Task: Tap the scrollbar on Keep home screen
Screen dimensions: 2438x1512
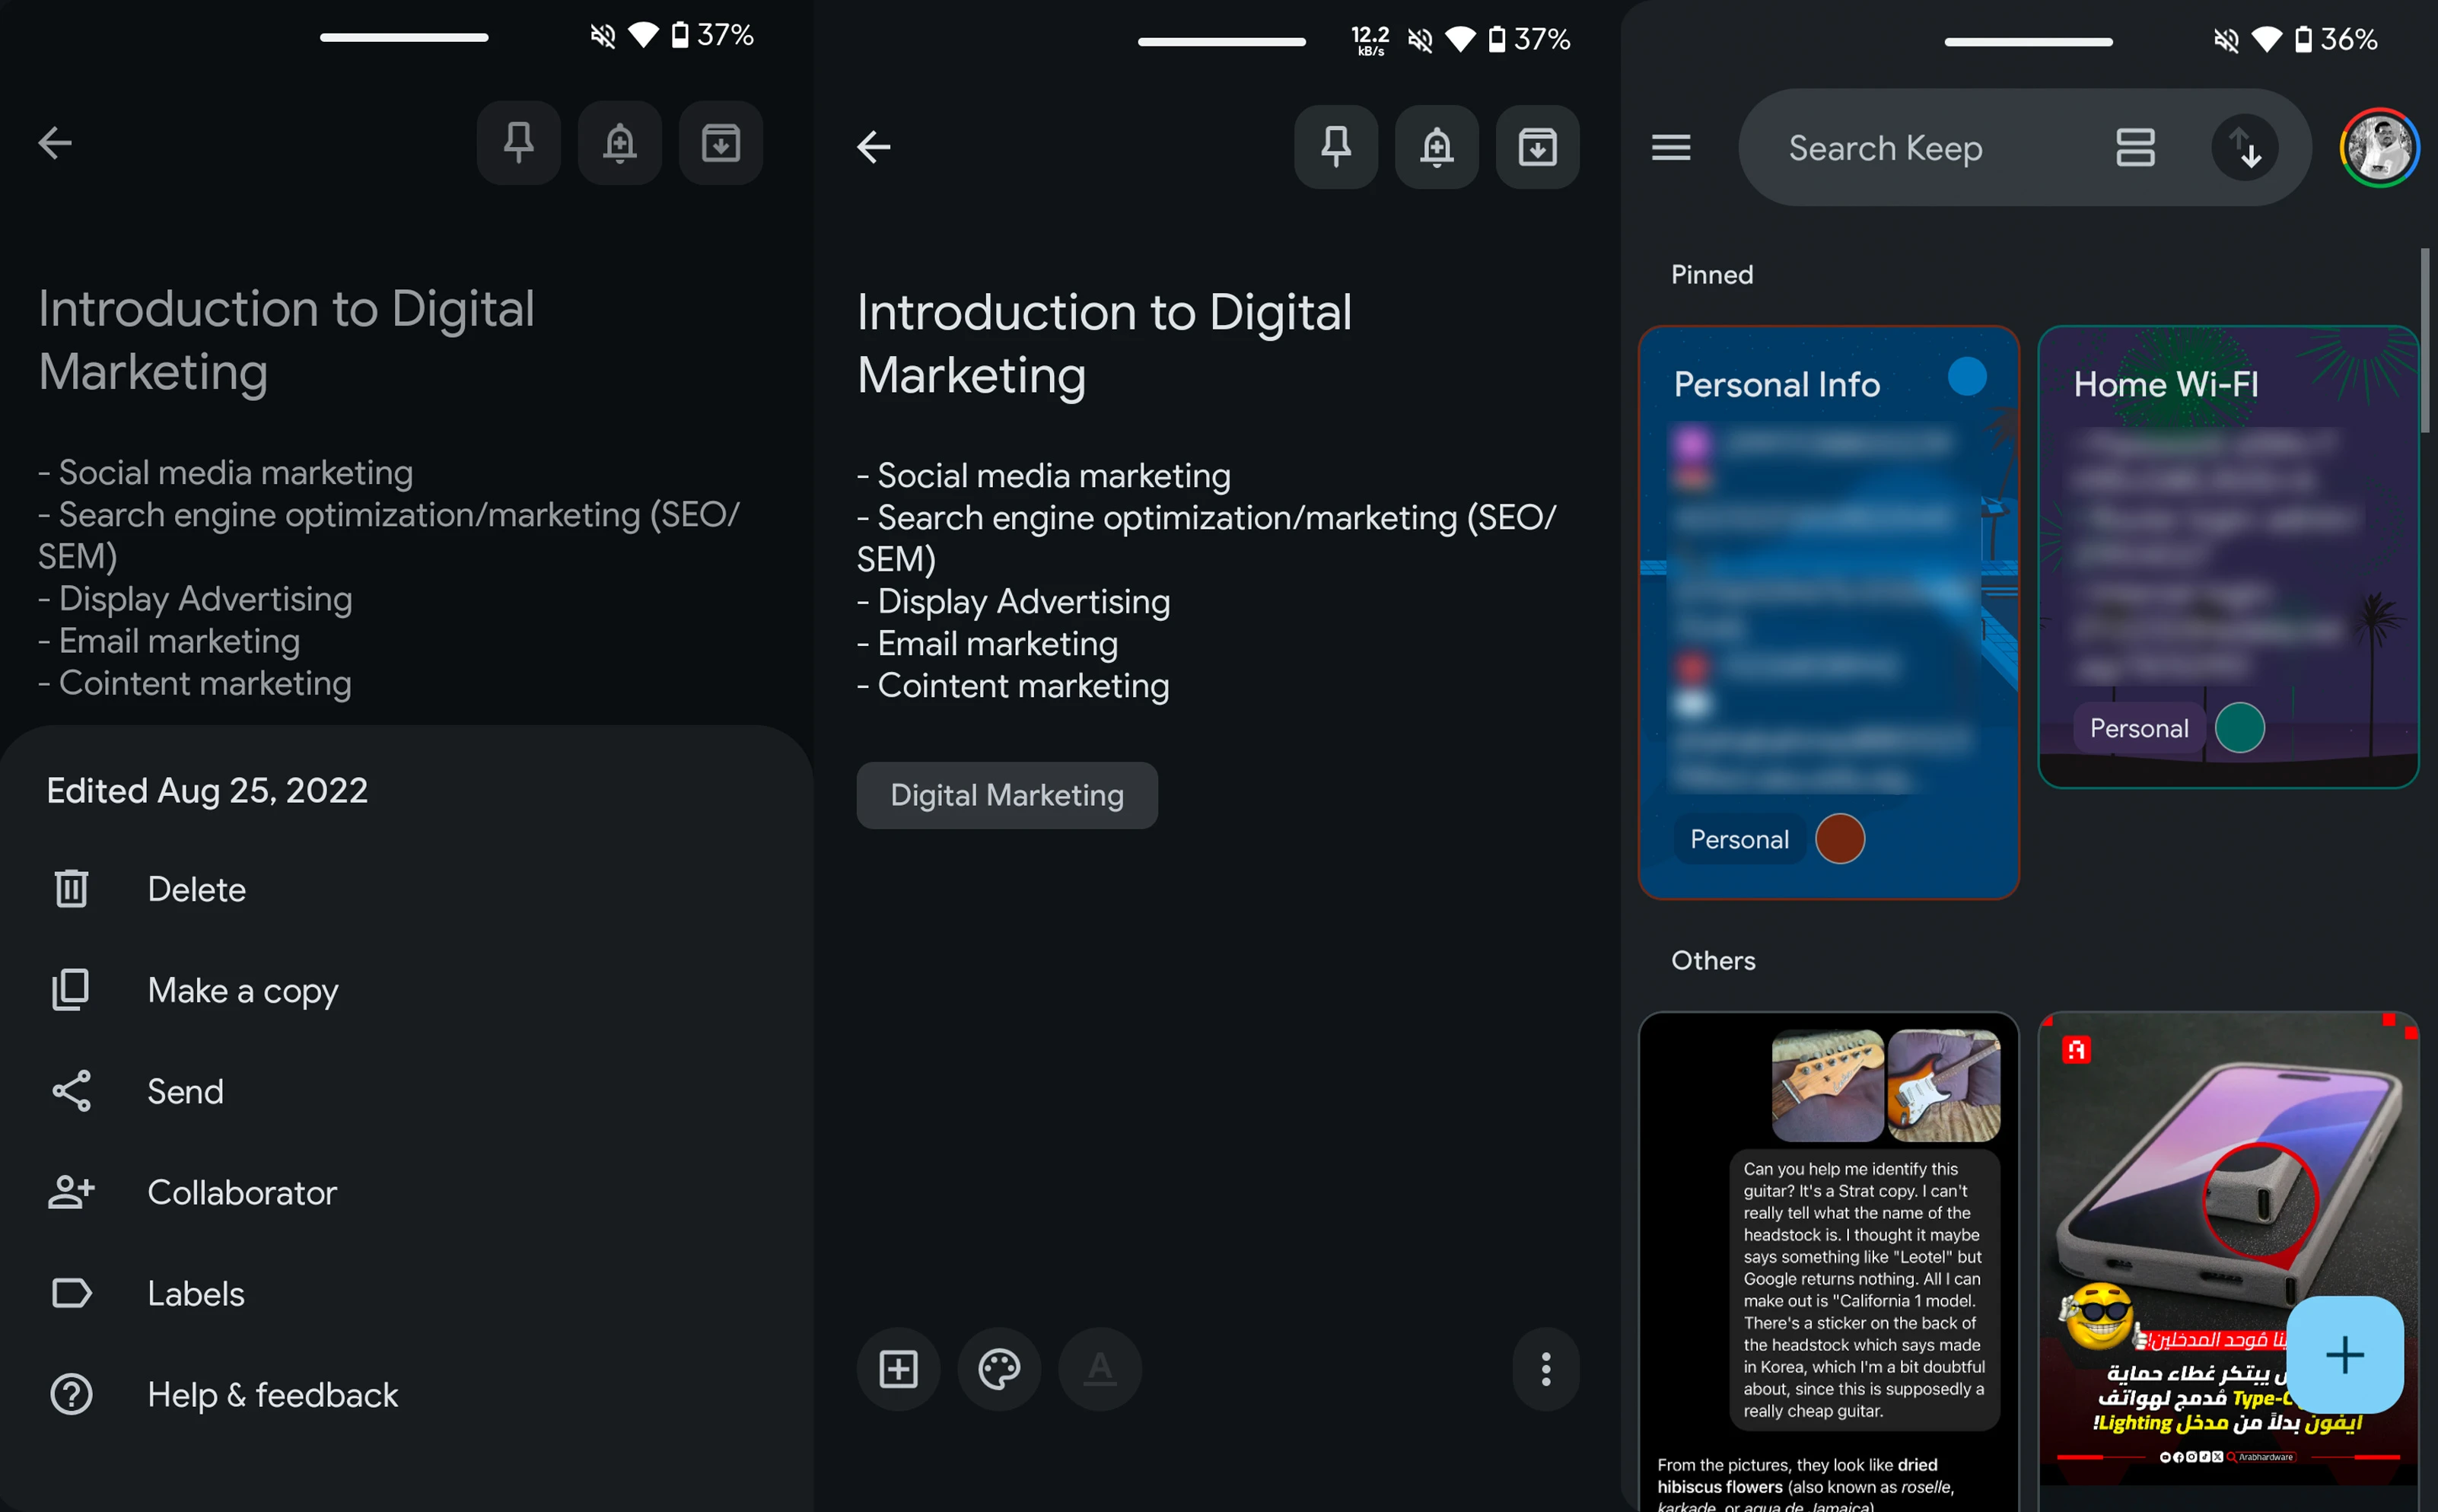Action: pos(2424,340)
